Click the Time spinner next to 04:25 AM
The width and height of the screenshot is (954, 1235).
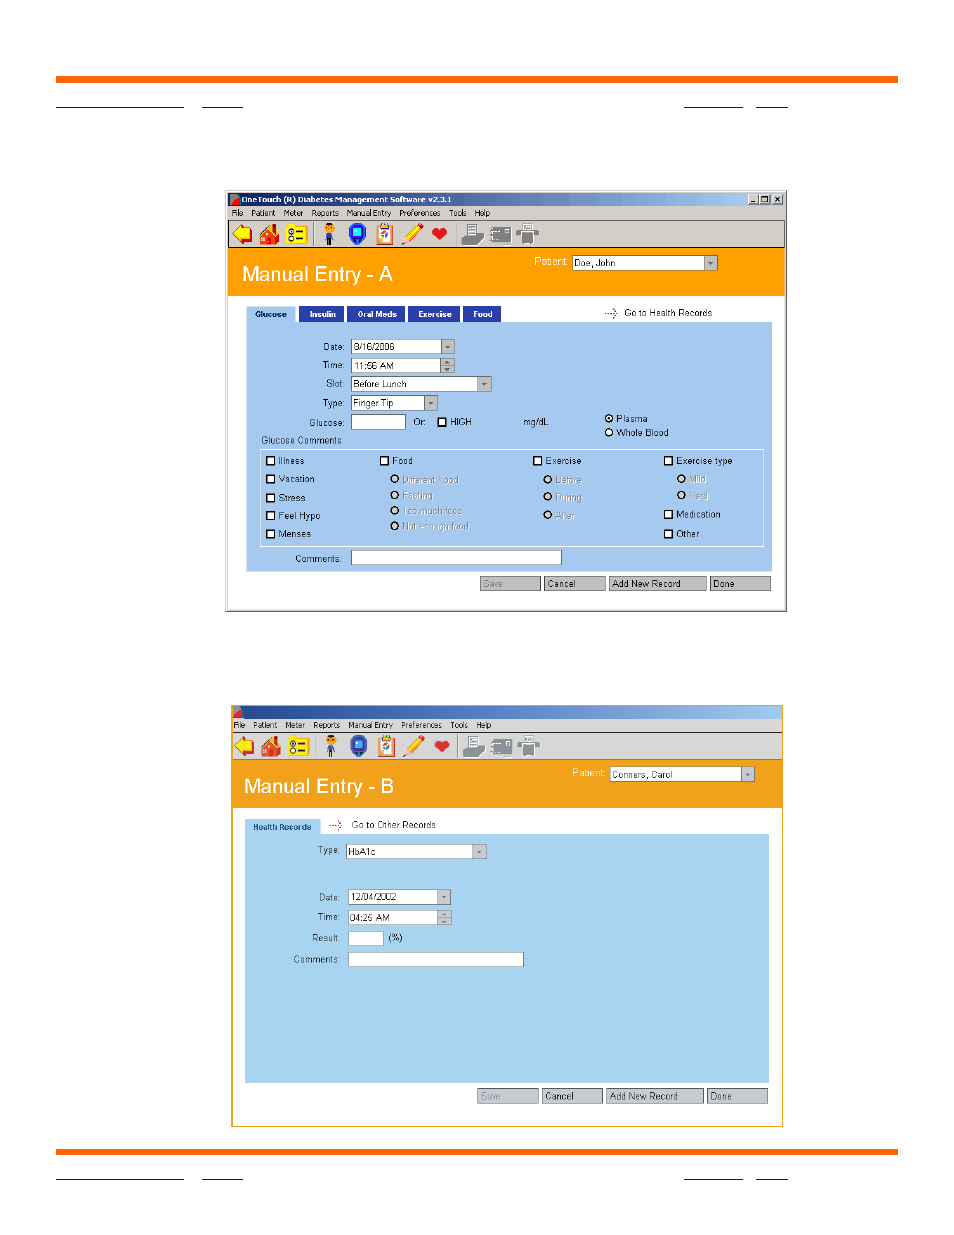[x=445, y=917]
